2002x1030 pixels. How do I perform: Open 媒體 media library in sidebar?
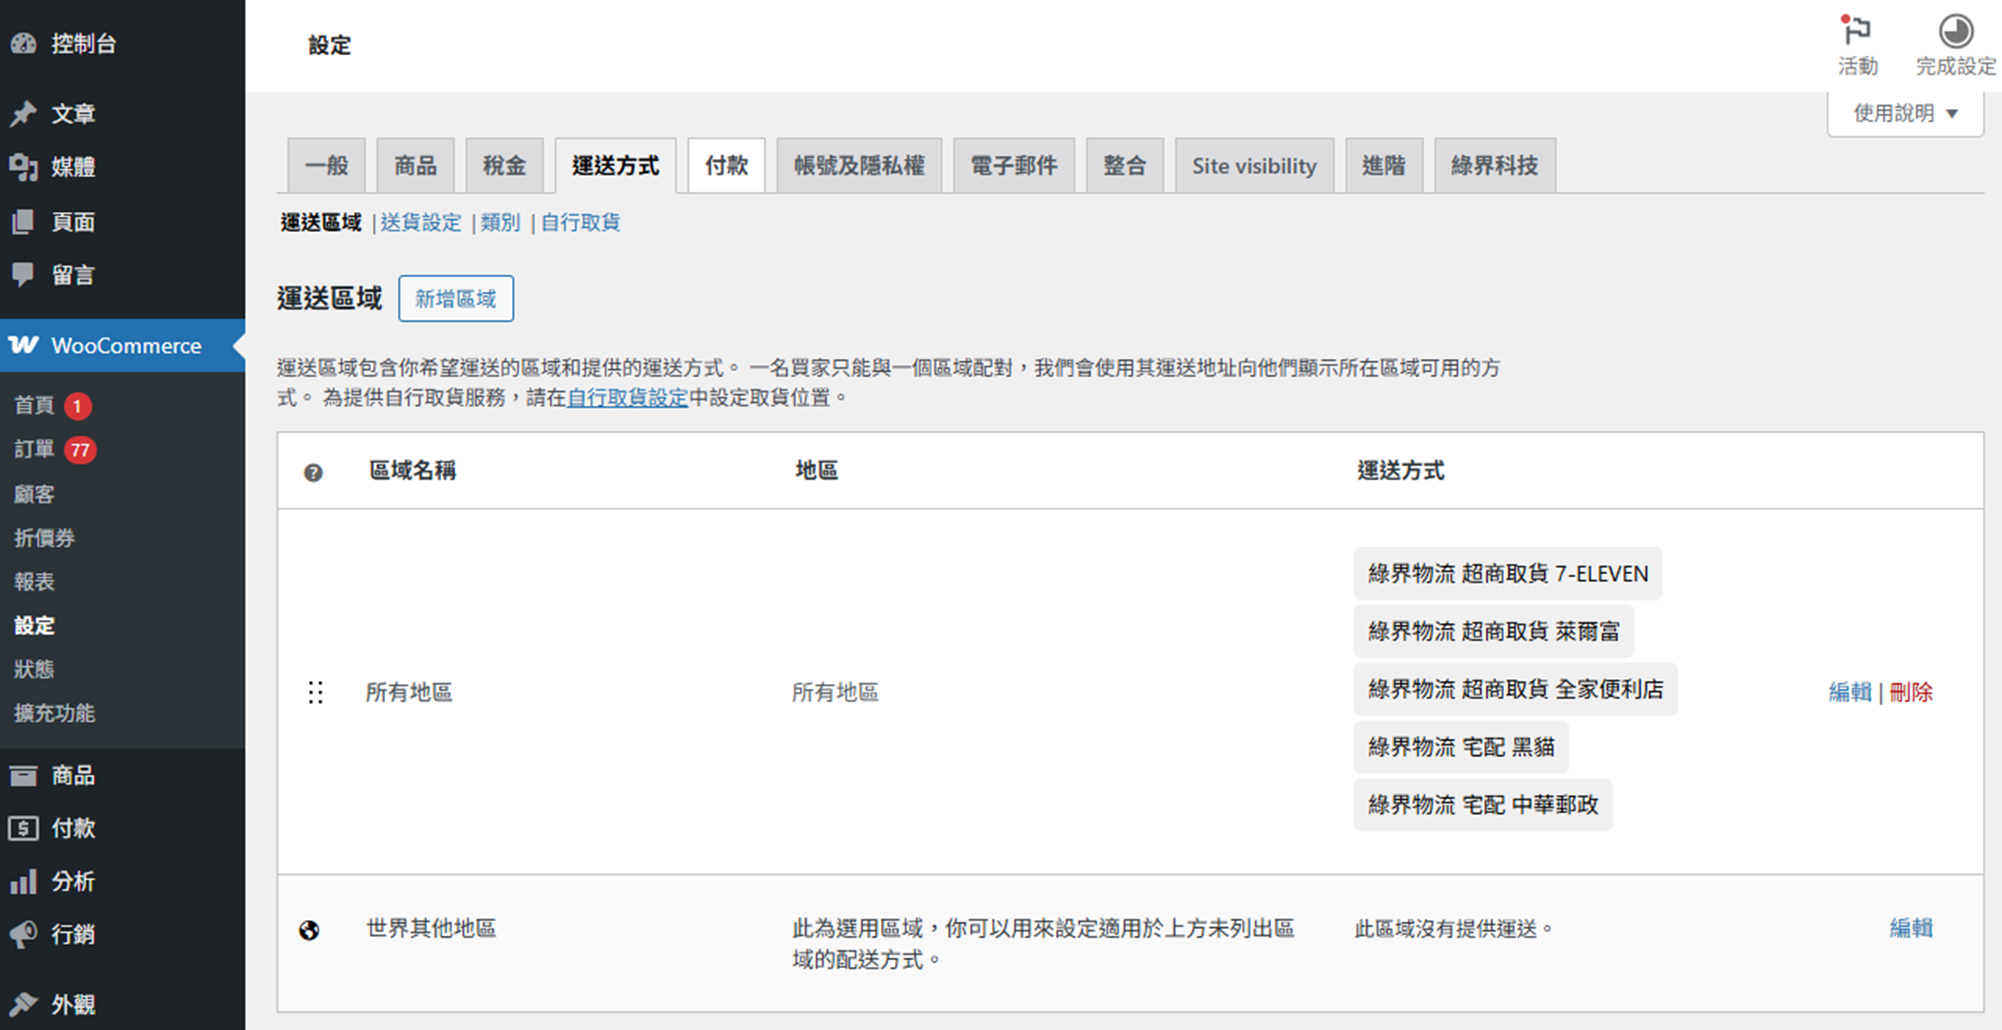coord(73,167)
